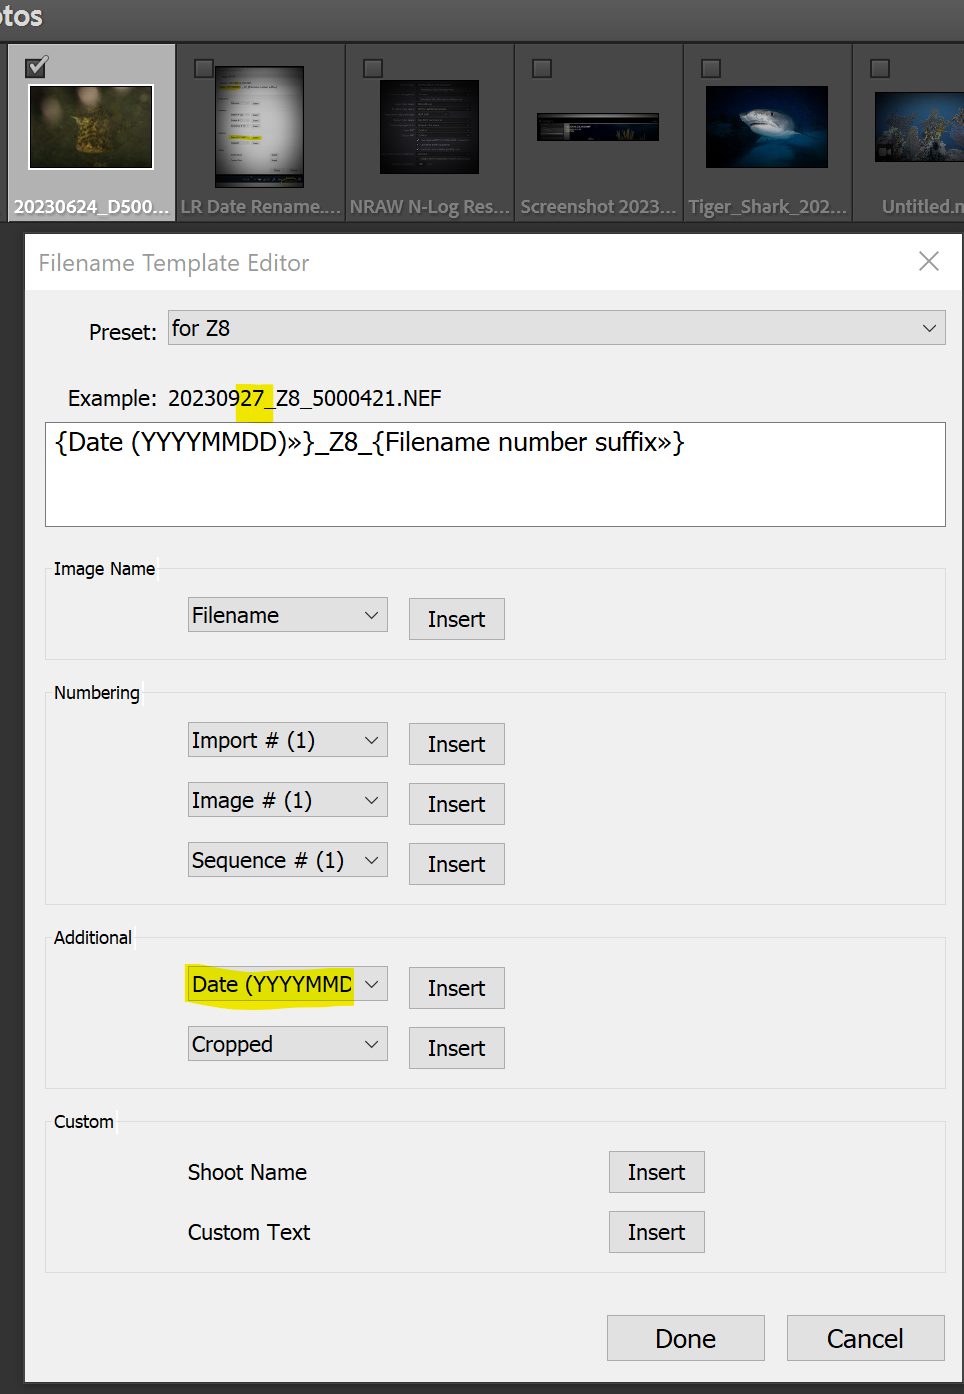The width and height of the screenshot is (964, 1394).
Task: Open the Filename dropdown under Image Name
Action: point(287,614)
